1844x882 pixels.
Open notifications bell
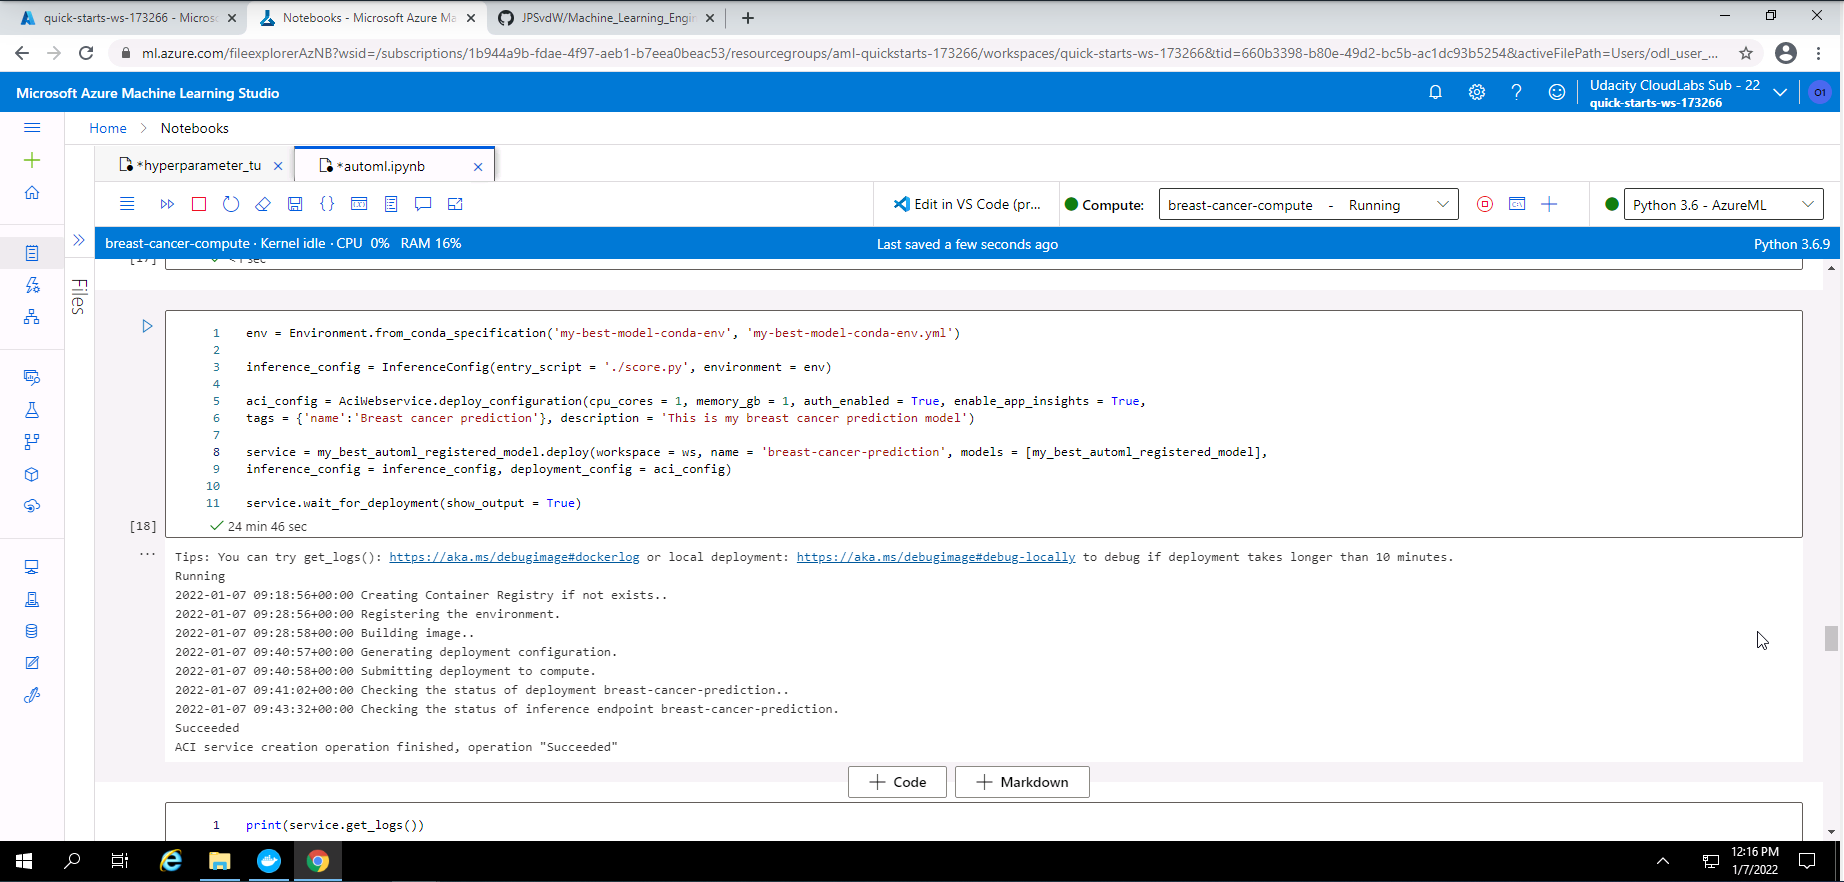[x=1435, y=92]
